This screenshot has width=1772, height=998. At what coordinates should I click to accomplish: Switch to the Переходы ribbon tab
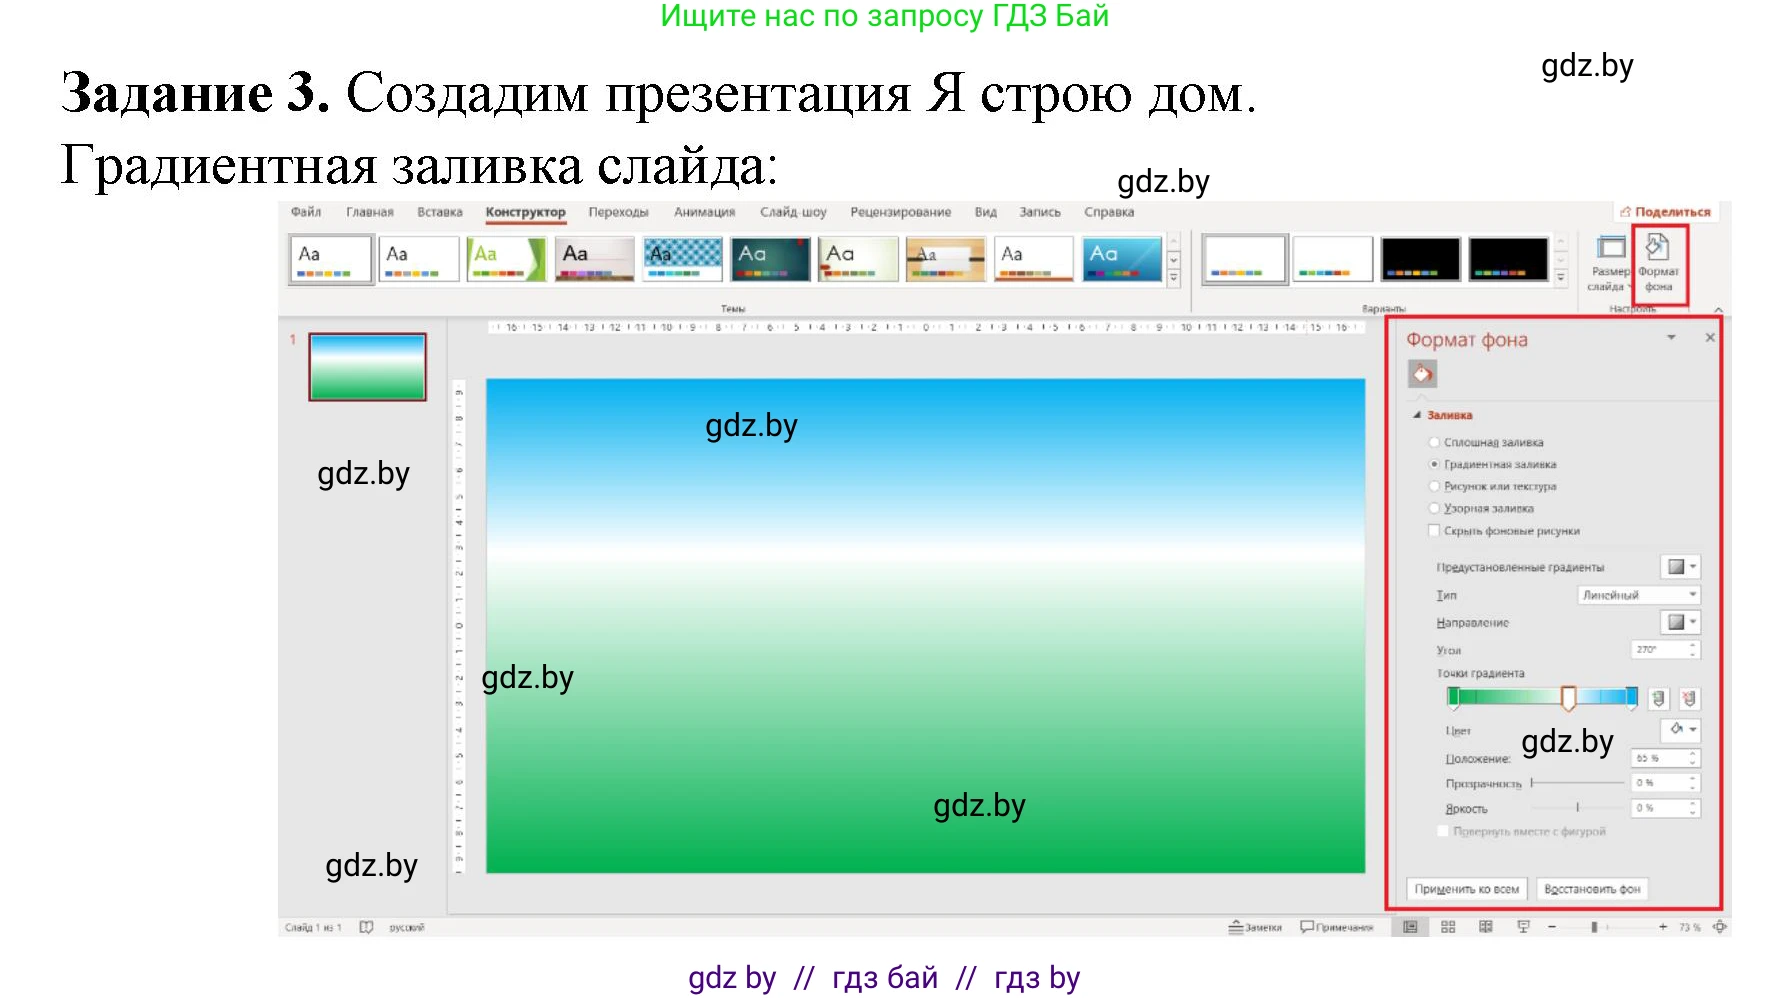618,212
